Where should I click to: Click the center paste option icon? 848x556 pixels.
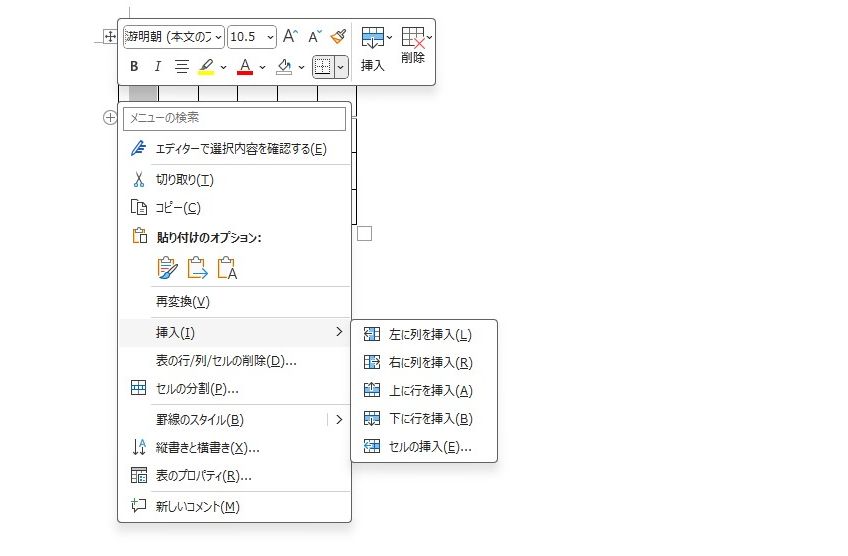tap(197, 268)
